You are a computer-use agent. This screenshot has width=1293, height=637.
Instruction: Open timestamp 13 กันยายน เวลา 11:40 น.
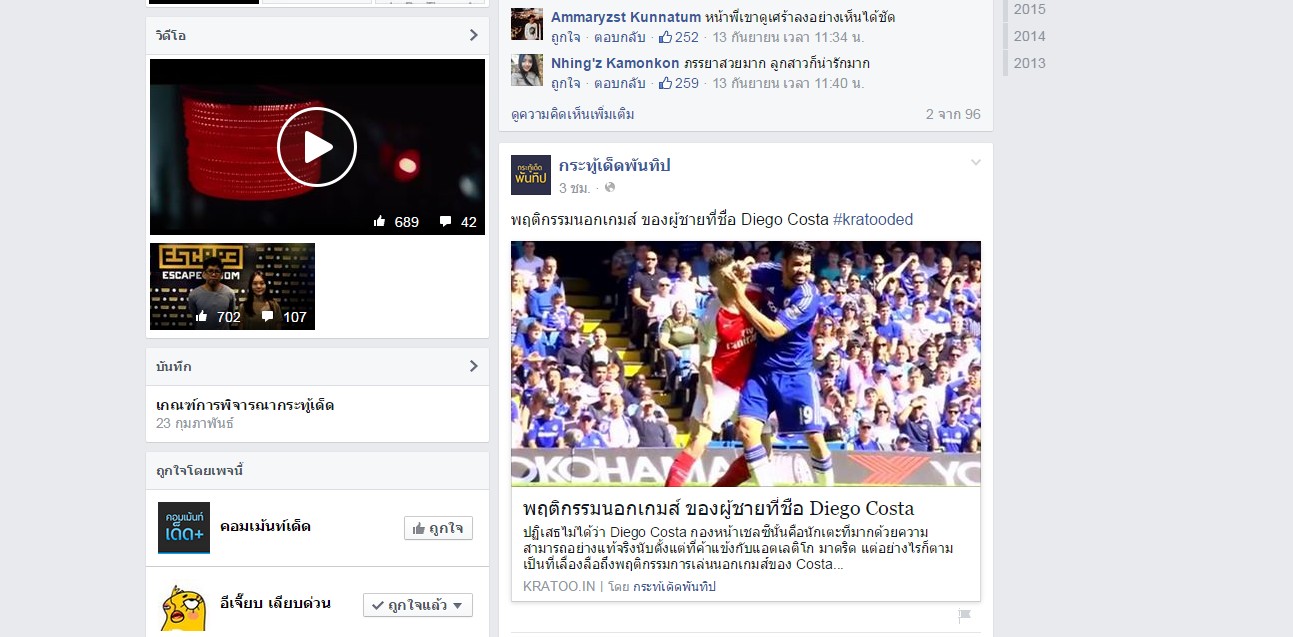[788, 83]
